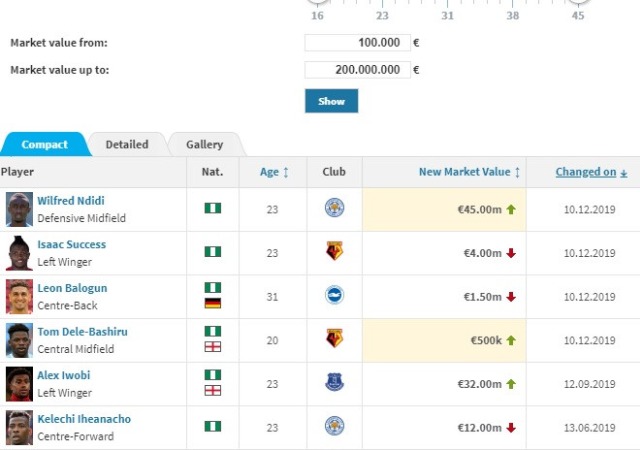Screen dimensions: 640x450
Task: Click Brighton crest in Leon Balogun row
Action: [x=334, y=295]
